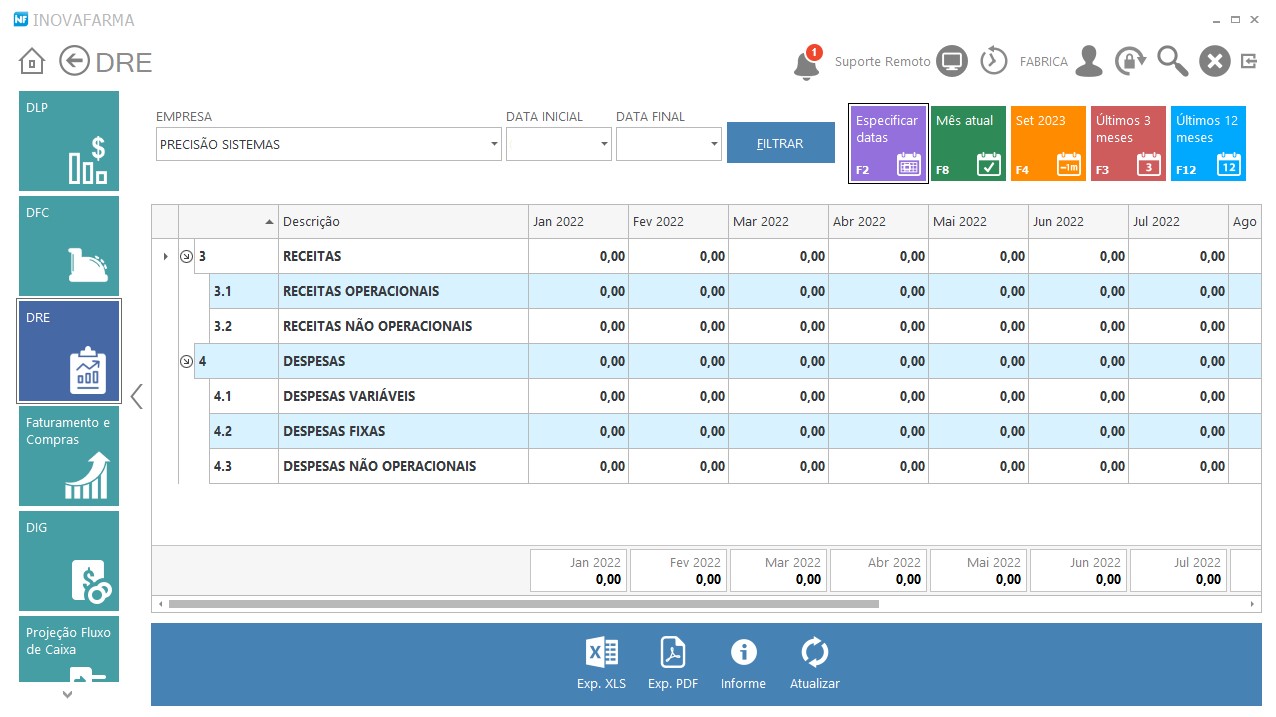Click the search magnifier icon

(1172, 62)
